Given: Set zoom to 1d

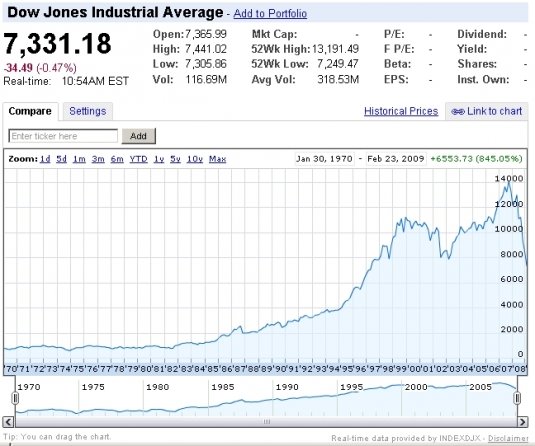Looking at the screenshot, I should (45, 159).
